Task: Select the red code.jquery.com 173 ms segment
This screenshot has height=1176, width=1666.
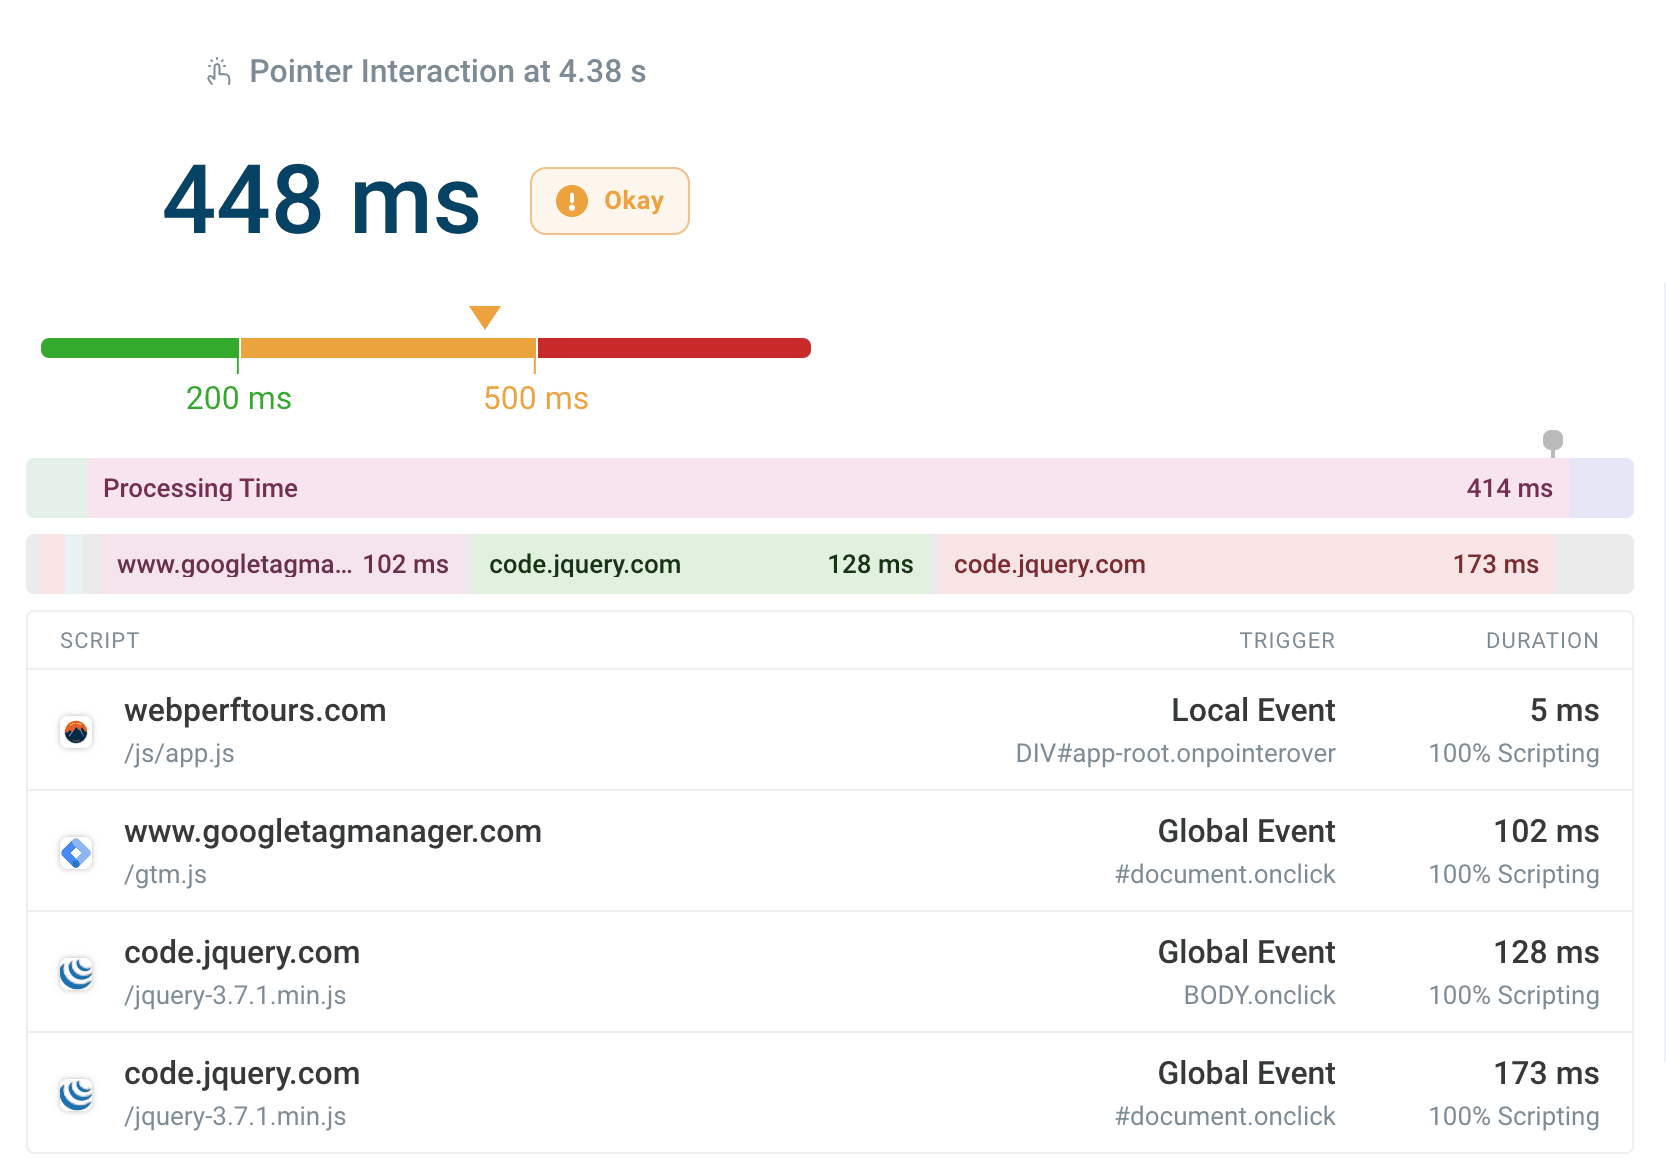Action: click(x=1245, y=564)
